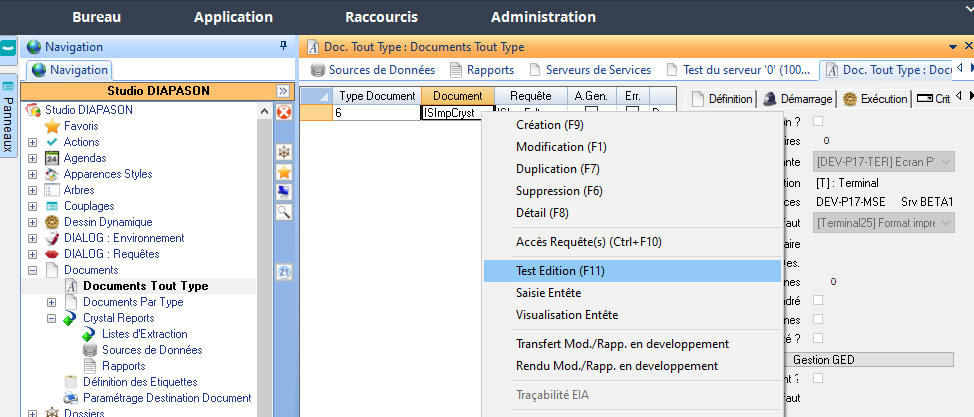Click the pin icon on Navigation panel
The width and height of the screenshot is (974, 417).
point(283,46)
